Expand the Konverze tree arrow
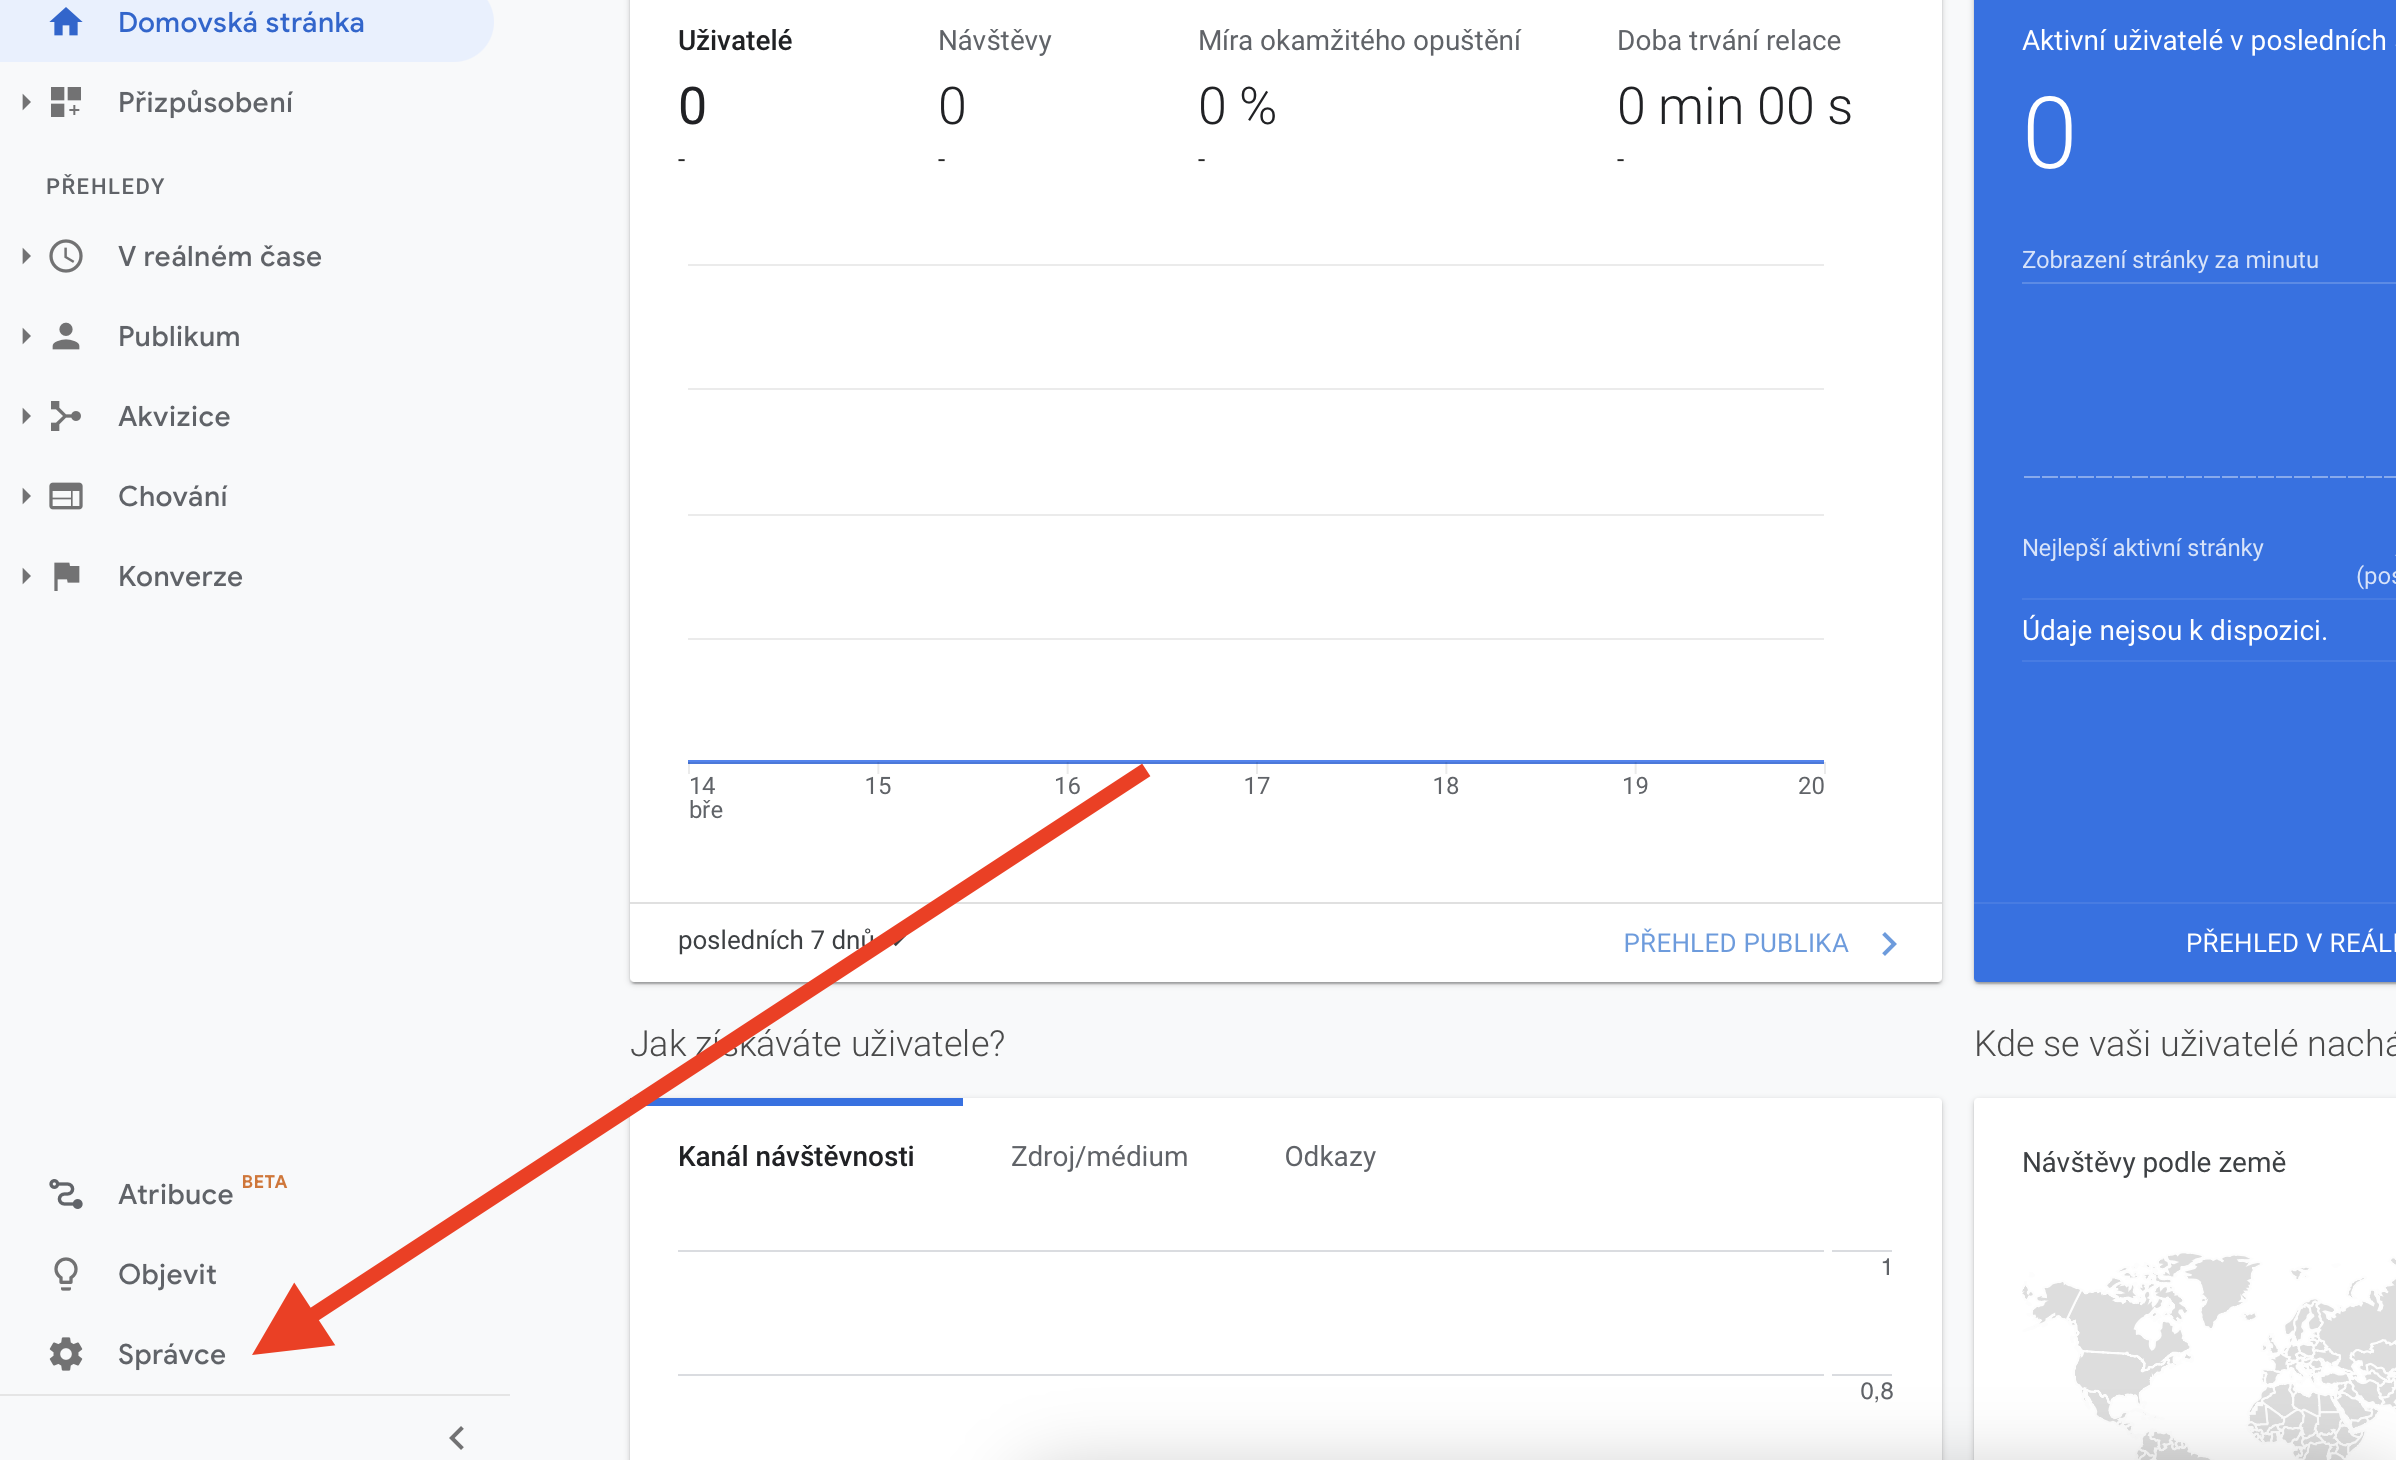Viewport: 2396px width, 1460px height. coord(26,576)
